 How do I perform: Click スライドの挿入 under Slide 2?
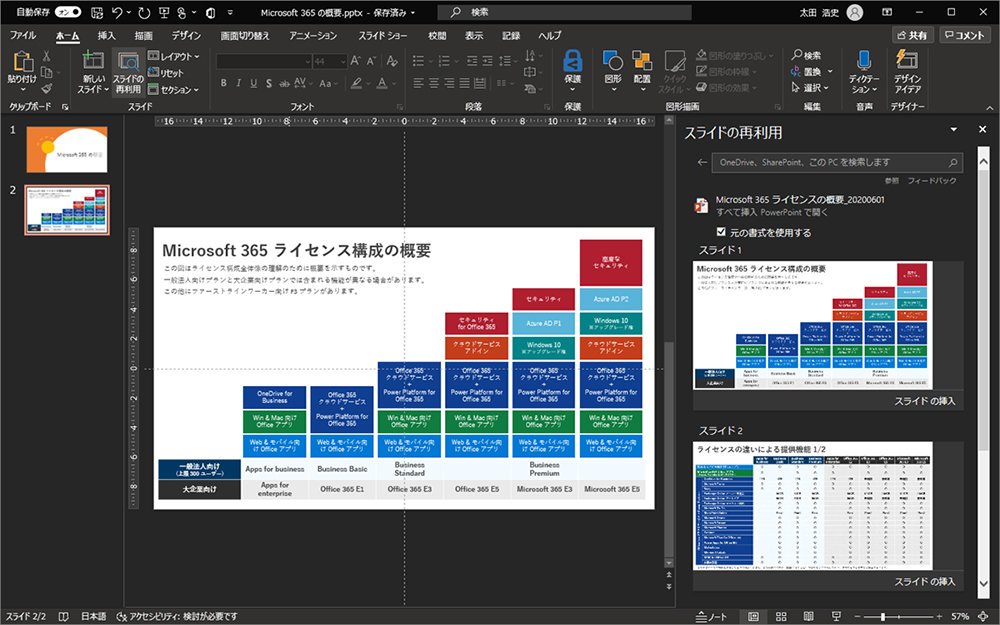924,582
